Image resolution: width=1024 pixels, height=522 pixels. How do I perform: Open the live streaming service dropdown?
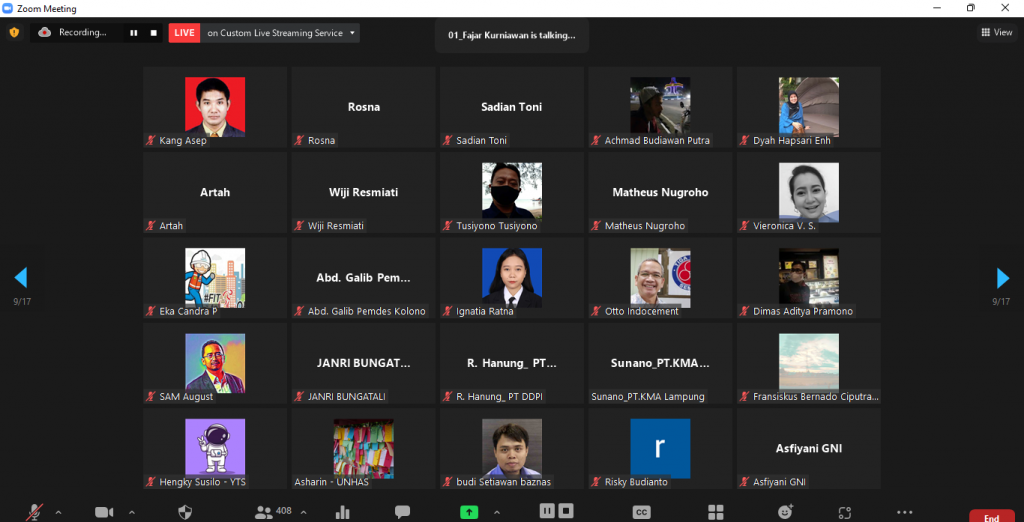coord(352,33)
